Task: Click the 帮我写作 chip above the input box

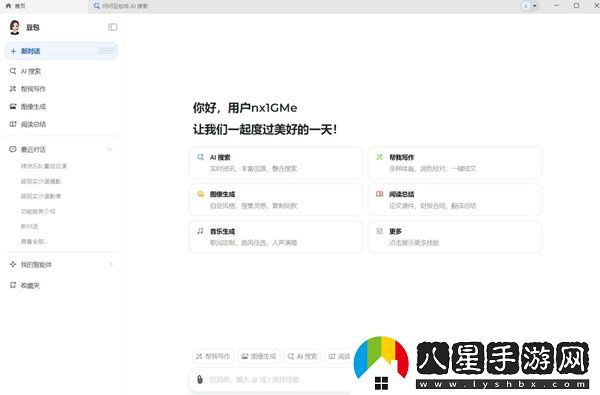Action: pos(213,356)
